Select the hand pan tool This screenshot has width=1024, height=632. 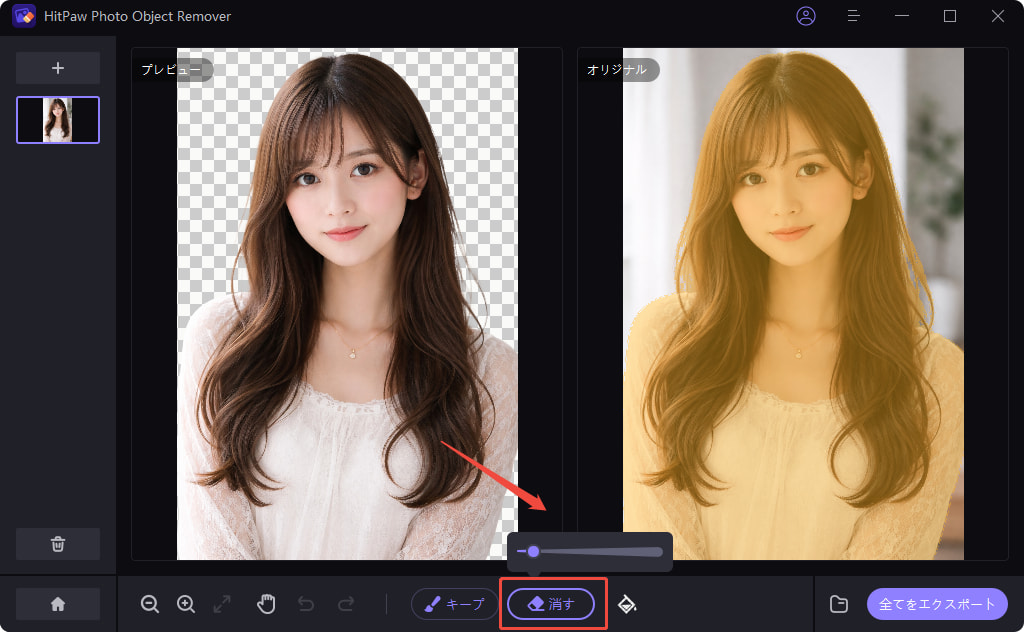click(266, 604)
